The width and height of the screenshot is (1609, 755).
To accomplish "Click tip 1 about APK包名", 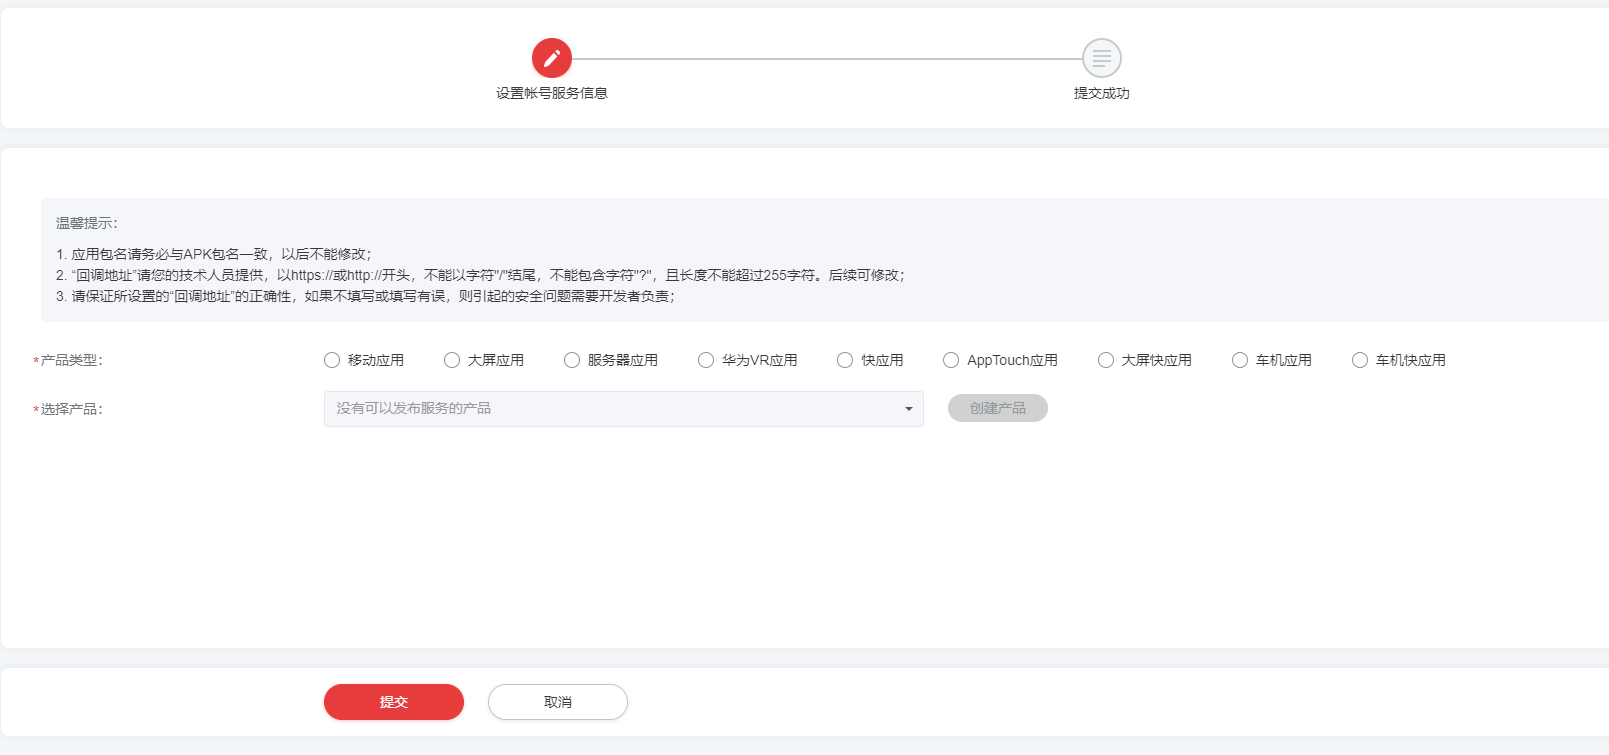I will 214,254.
